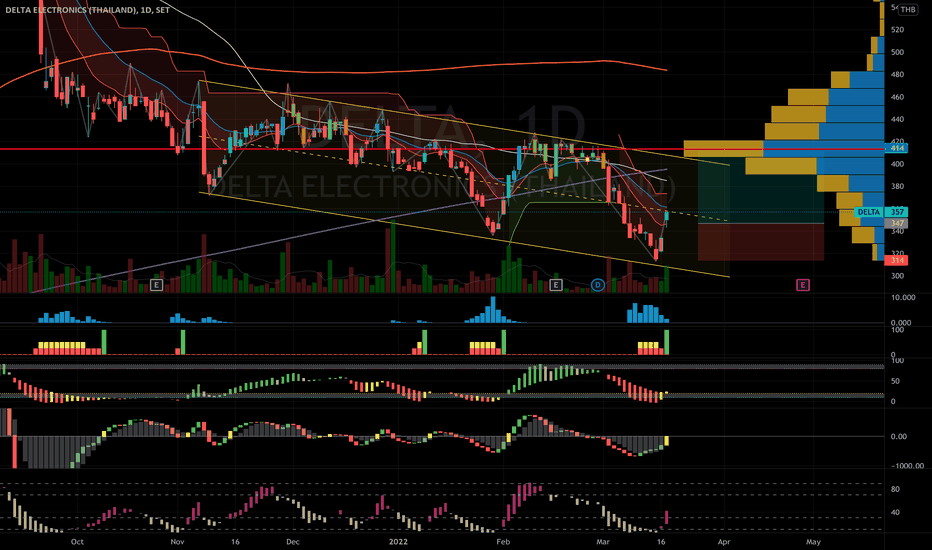Click the pink upcoming earnings E marker

802,285
